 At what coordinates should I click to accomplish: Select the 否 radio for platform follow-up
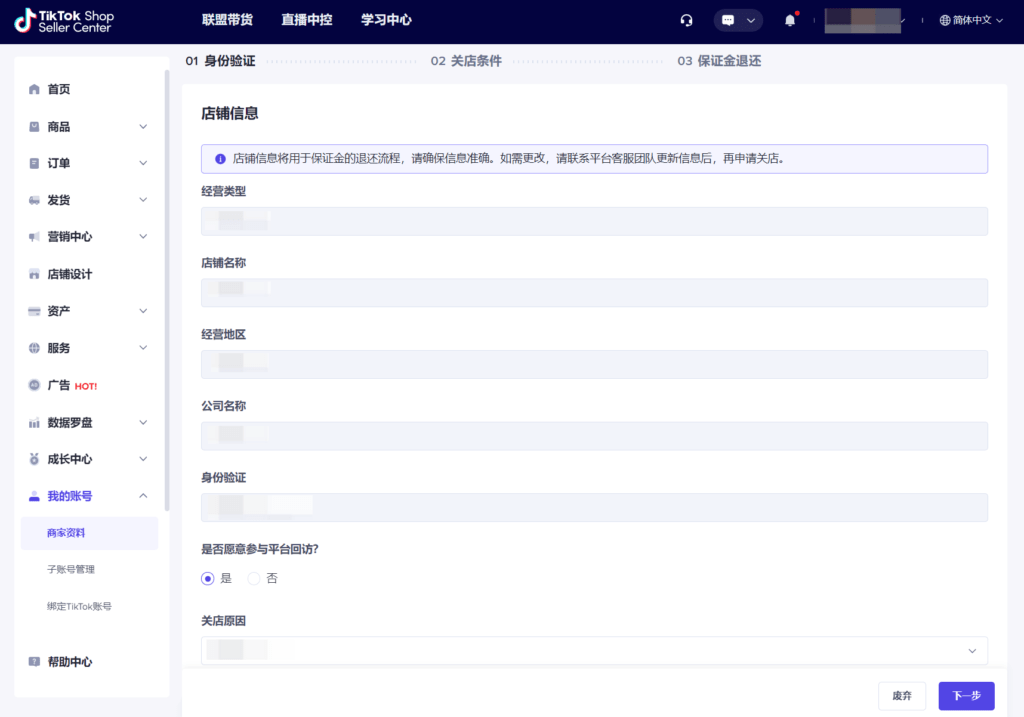point(254,578)
